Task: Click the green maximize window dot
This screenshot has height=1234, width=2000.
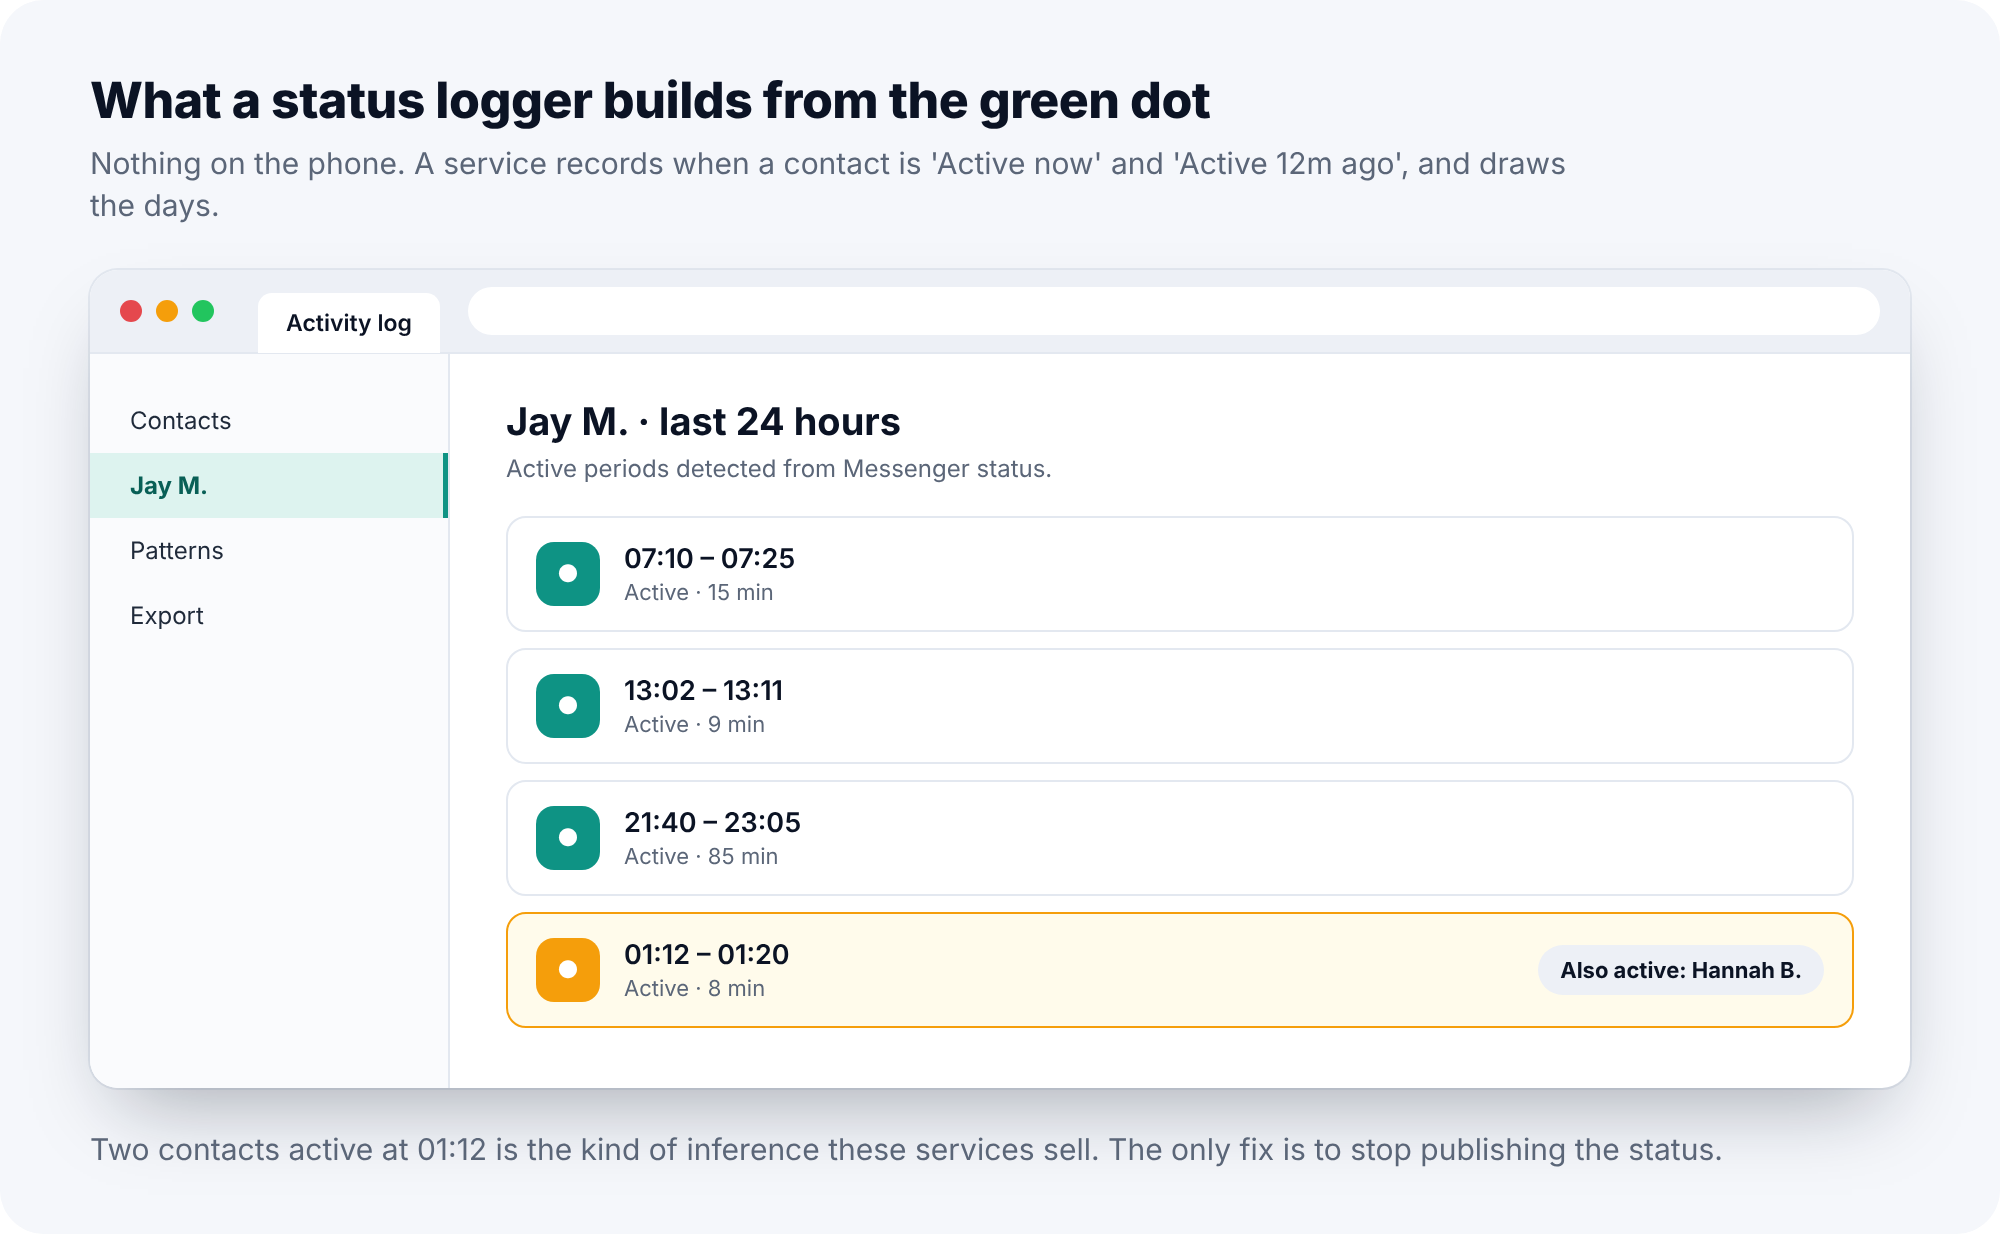Action: click(203, 311)
